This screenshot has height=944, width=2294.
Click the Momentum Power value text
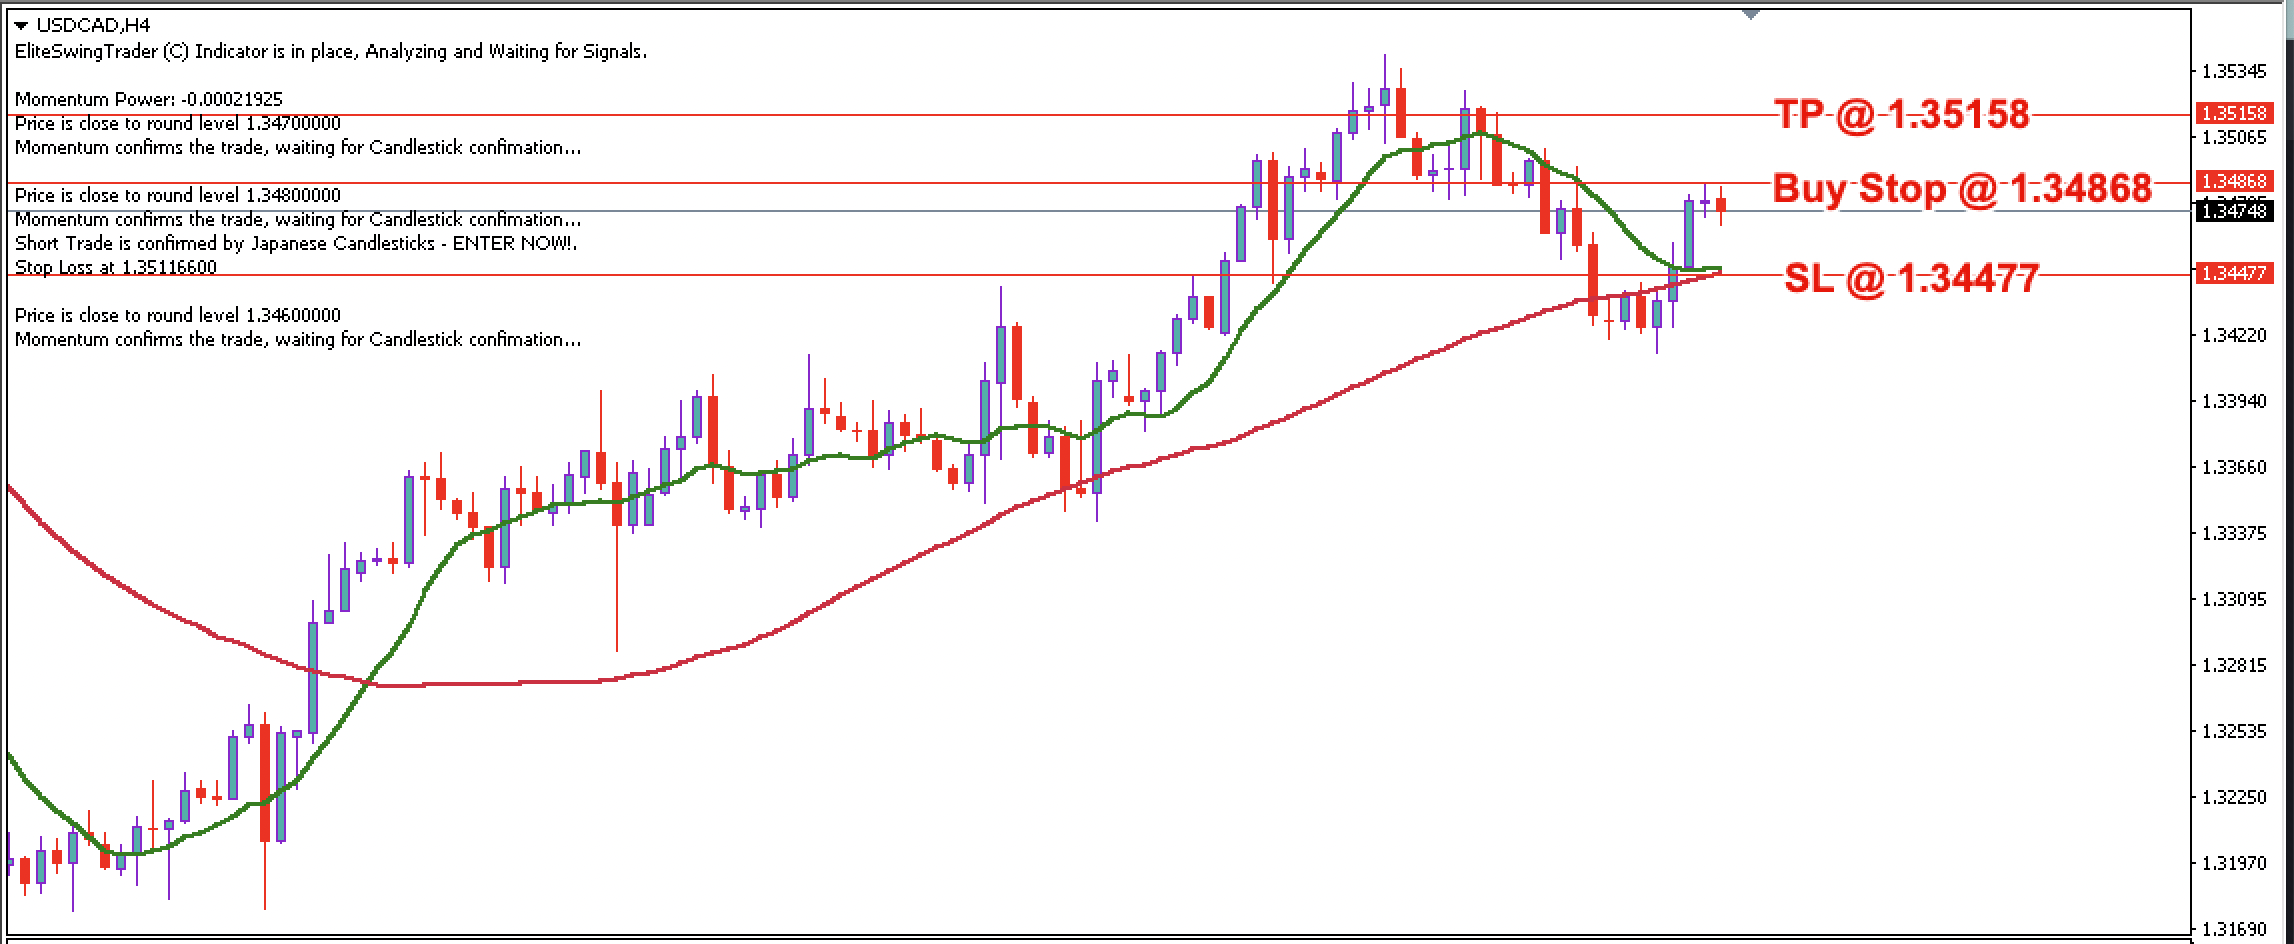148,99
